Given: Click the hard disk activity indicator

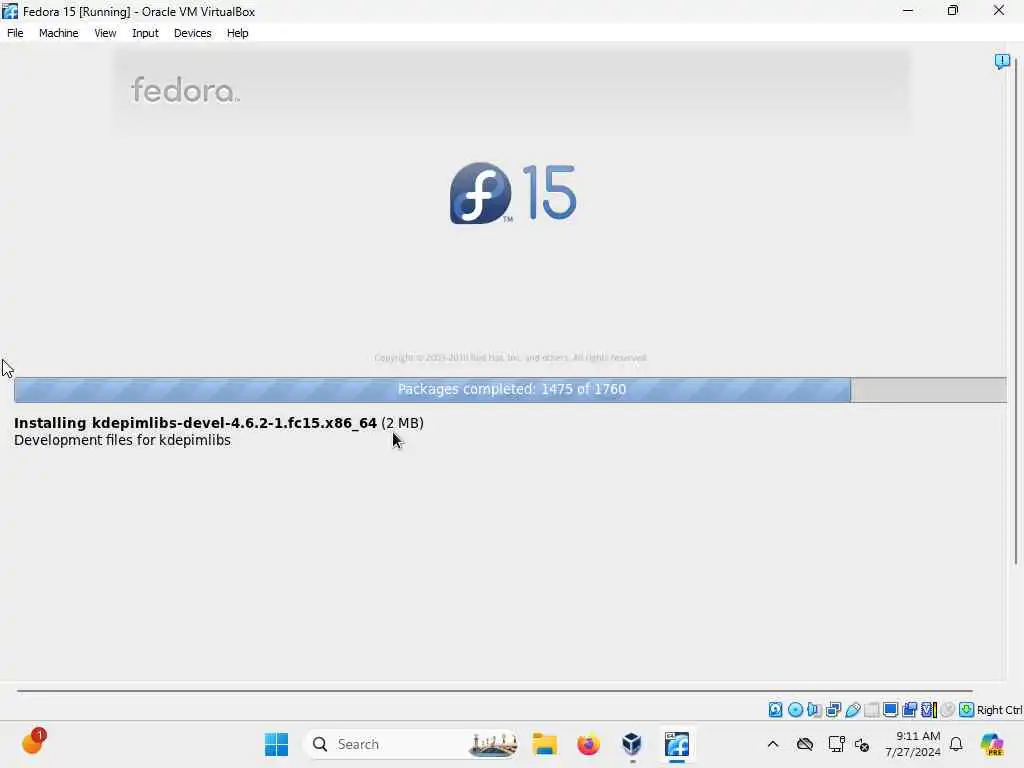Looking at the screenshot, I should point(775,709).
